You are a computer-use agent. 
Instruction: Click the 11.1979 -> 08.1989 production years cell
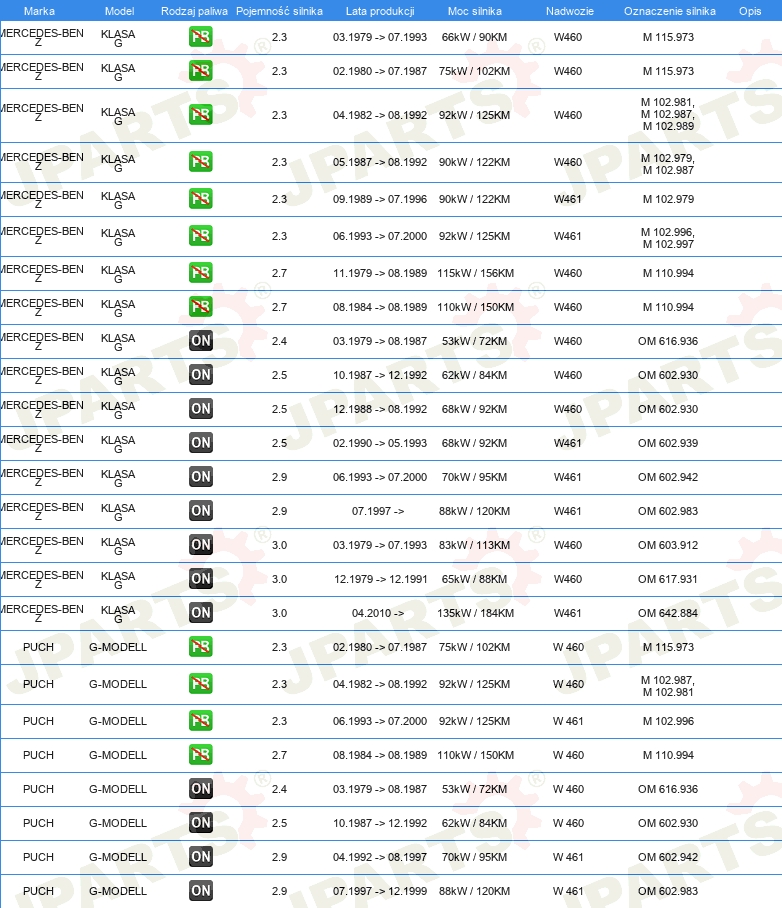tap(380, 273)
